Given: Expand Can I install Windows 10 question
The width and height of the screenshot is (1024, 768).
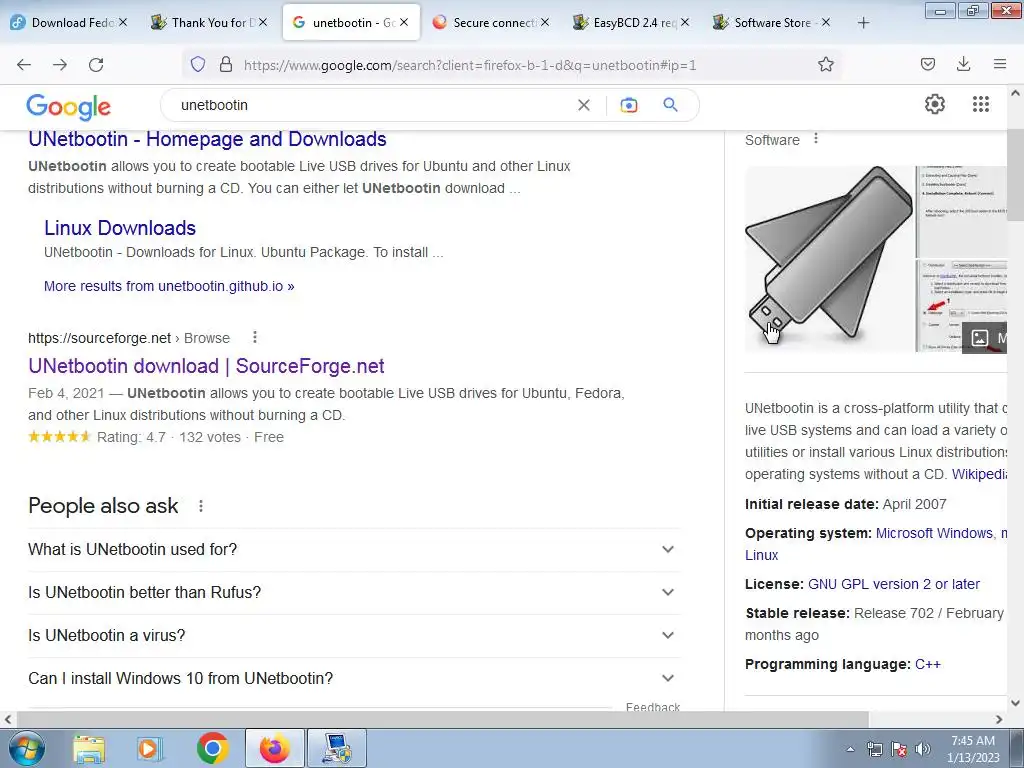Looking at the screenshot, I should pyautogui.click(x=354, y=679).
